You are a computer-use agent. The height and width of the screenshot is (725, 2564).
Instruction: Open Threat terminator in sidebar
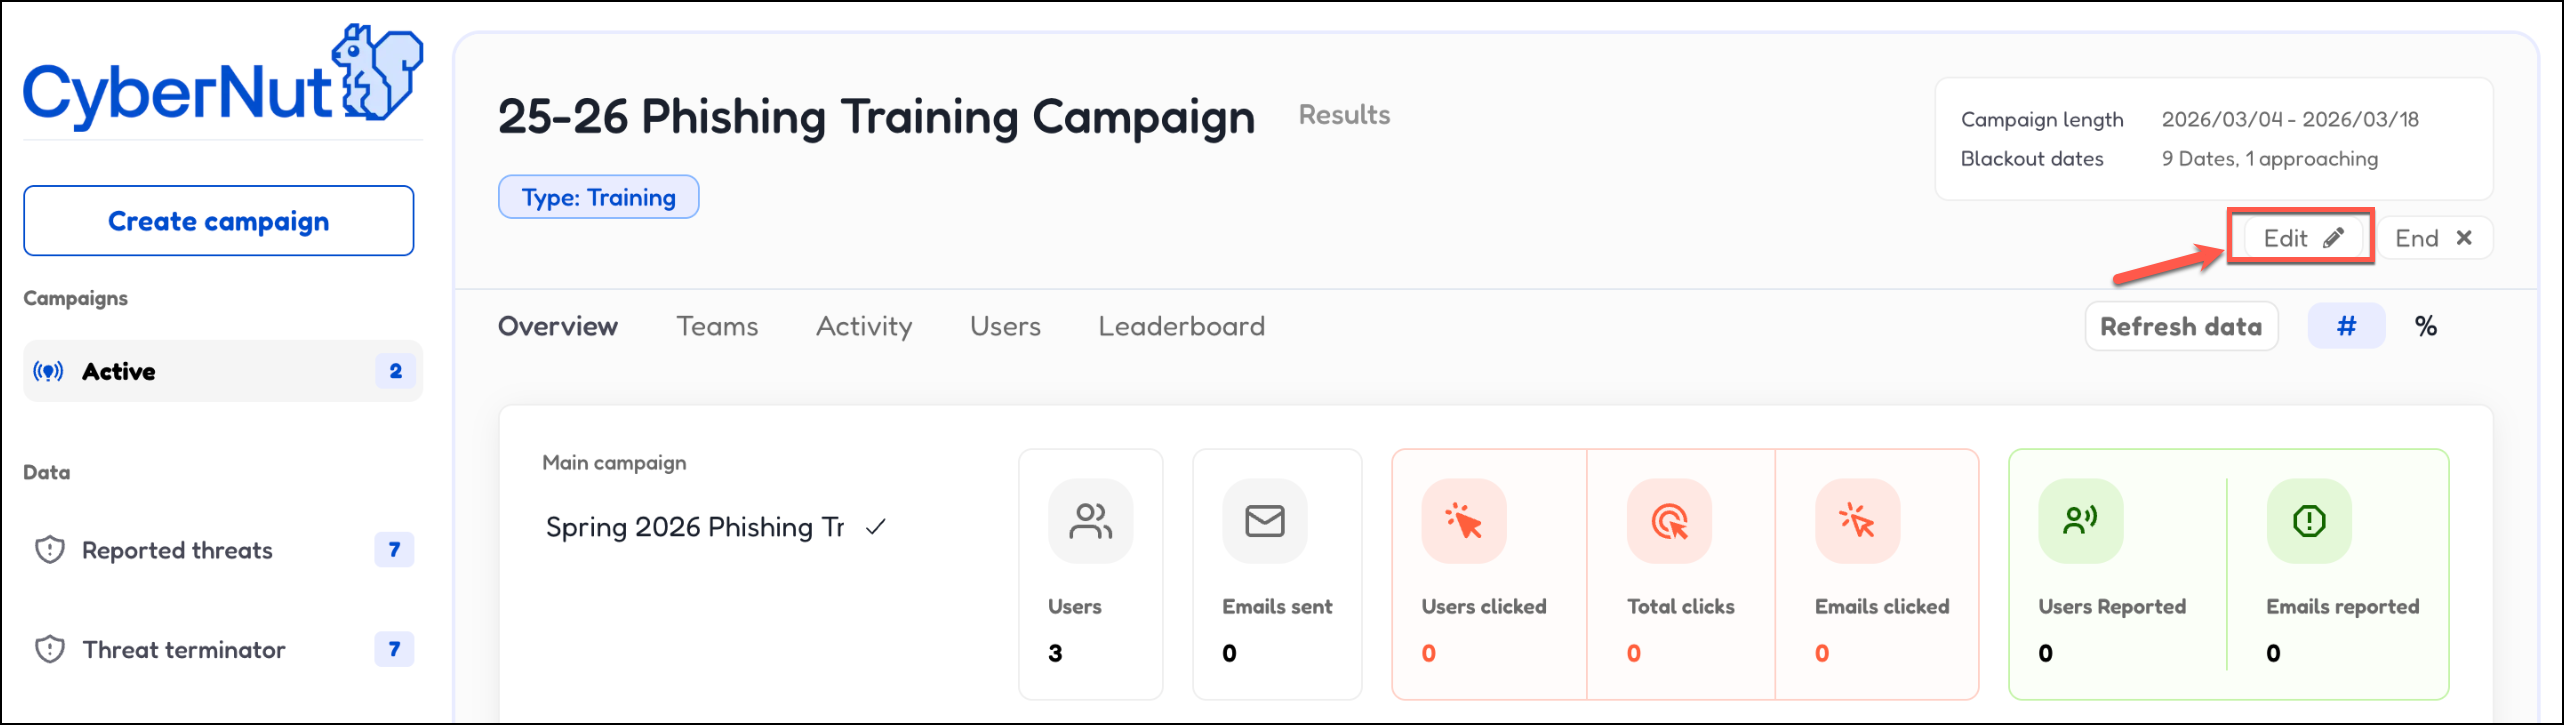pos(184,650)
